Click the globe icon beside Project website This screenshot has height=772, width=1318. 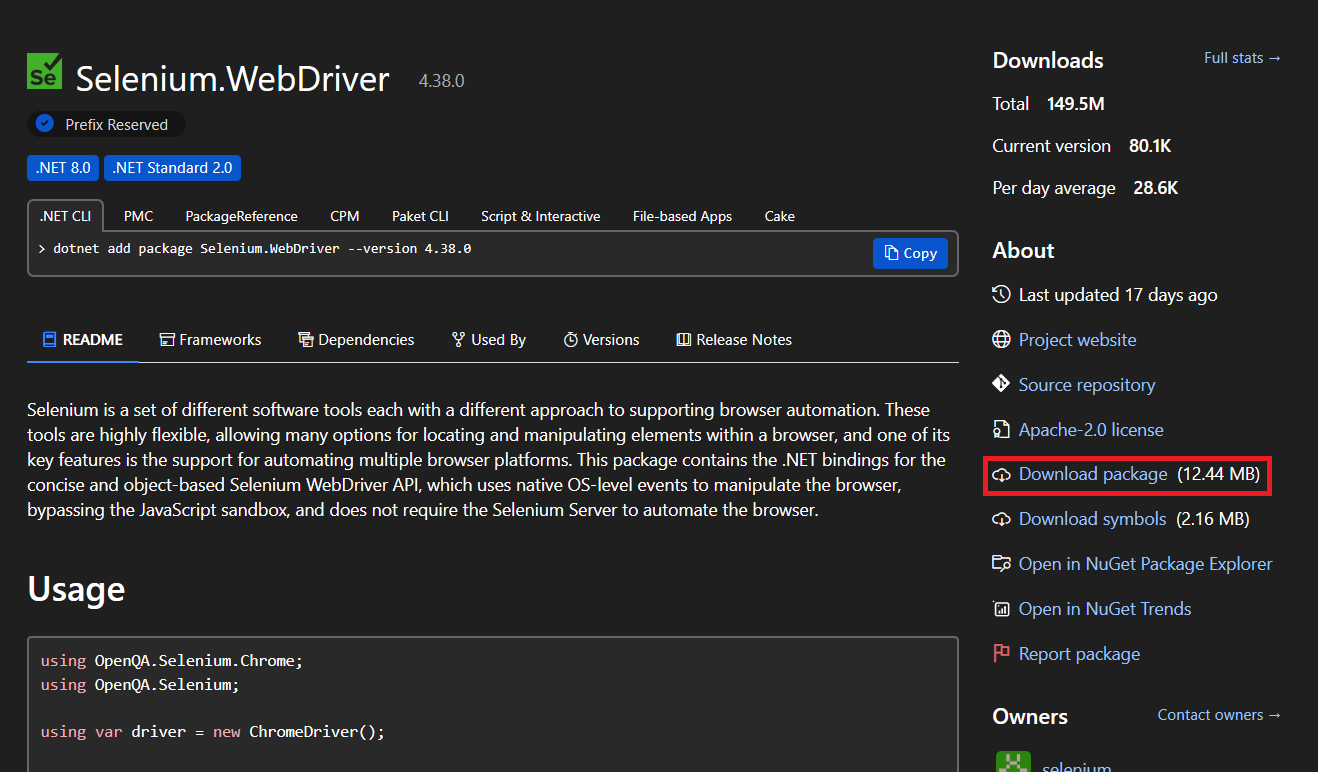(1001, 340)
